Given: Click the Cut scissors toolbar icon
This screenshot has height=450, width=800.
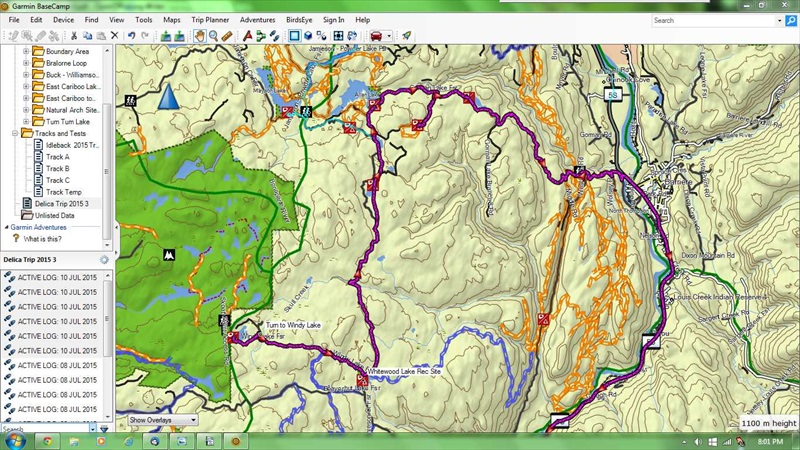Looking at the screenshot, I should pyautogui.click(x=74, y=36).
